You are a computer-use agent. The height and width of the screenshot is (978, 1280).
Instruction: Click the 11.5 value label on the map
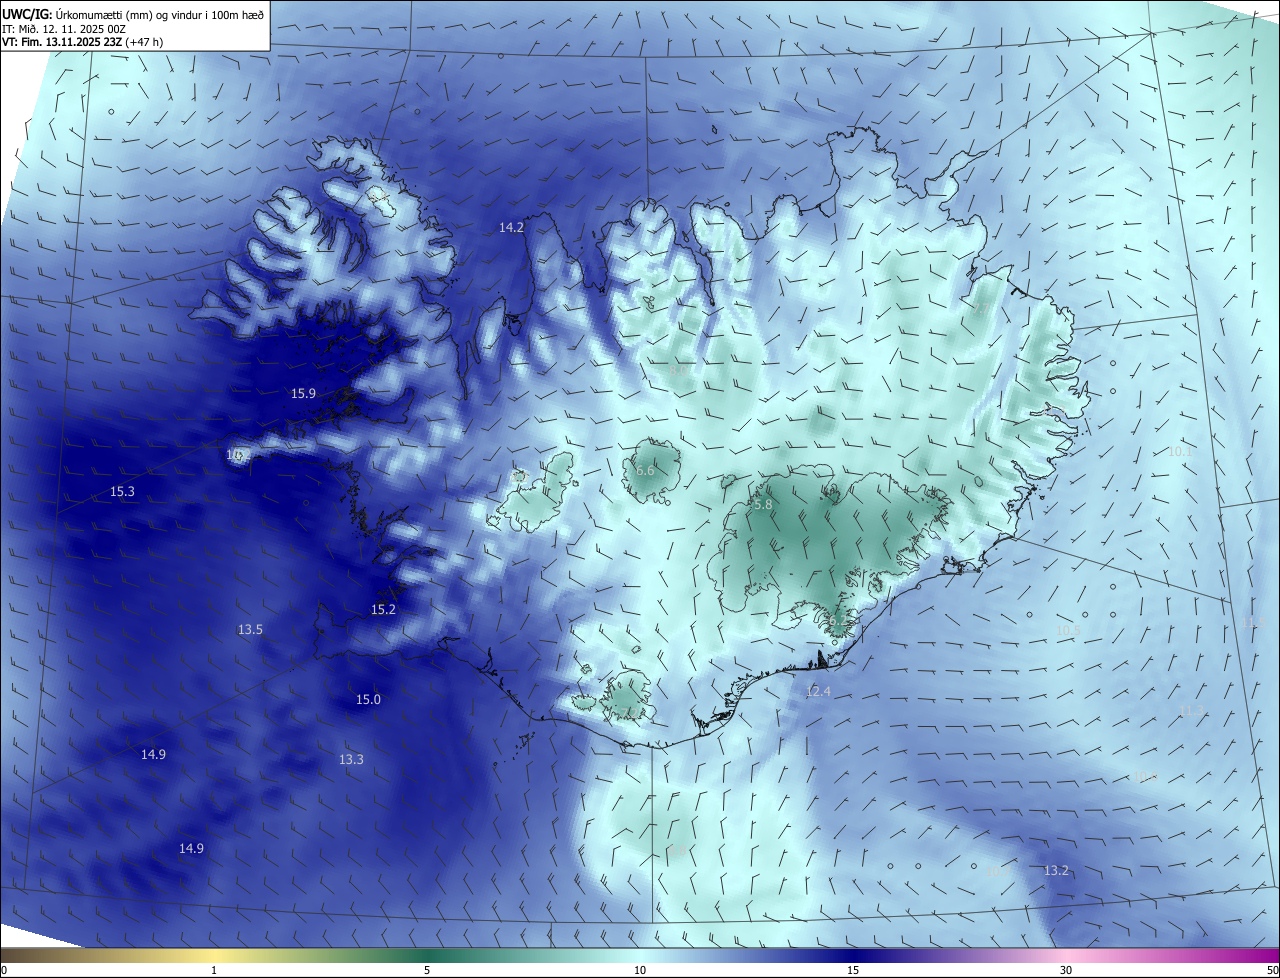pyautogui.click(x=1253, y=622)
